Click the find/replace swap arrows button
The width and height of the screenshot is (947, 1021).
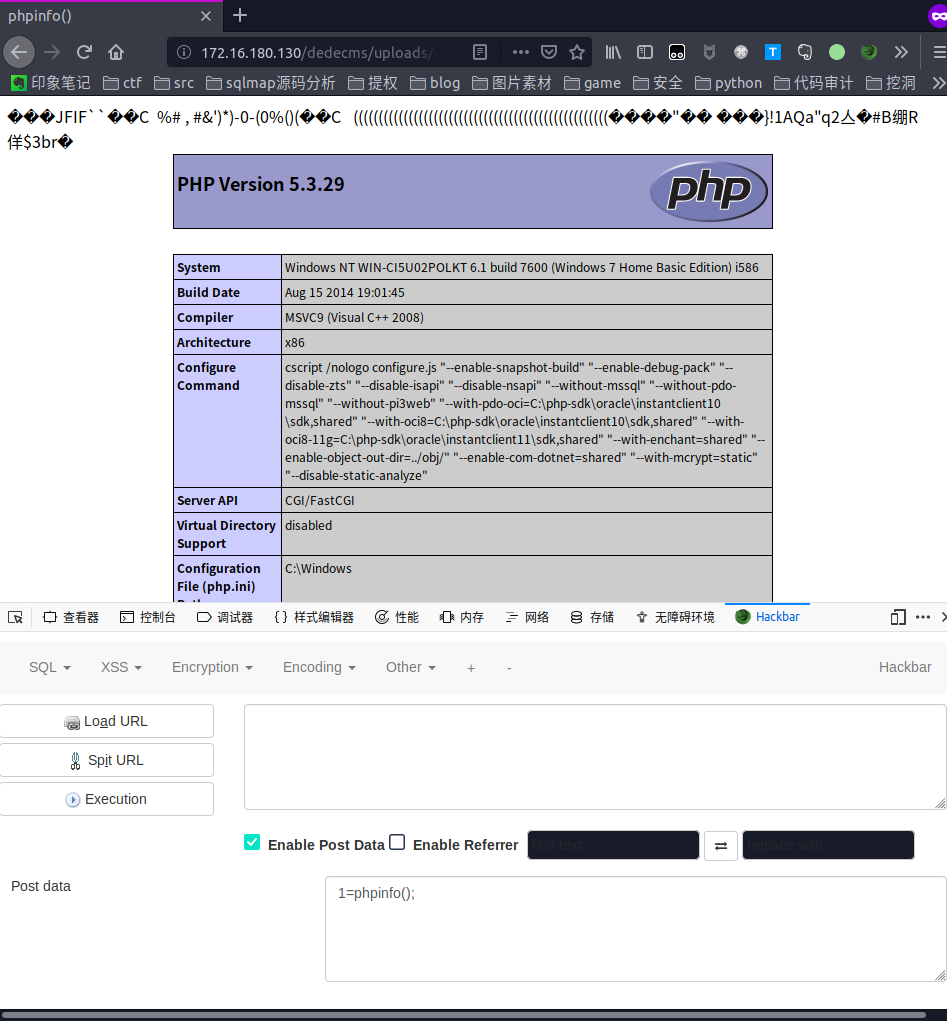point(720,845)
